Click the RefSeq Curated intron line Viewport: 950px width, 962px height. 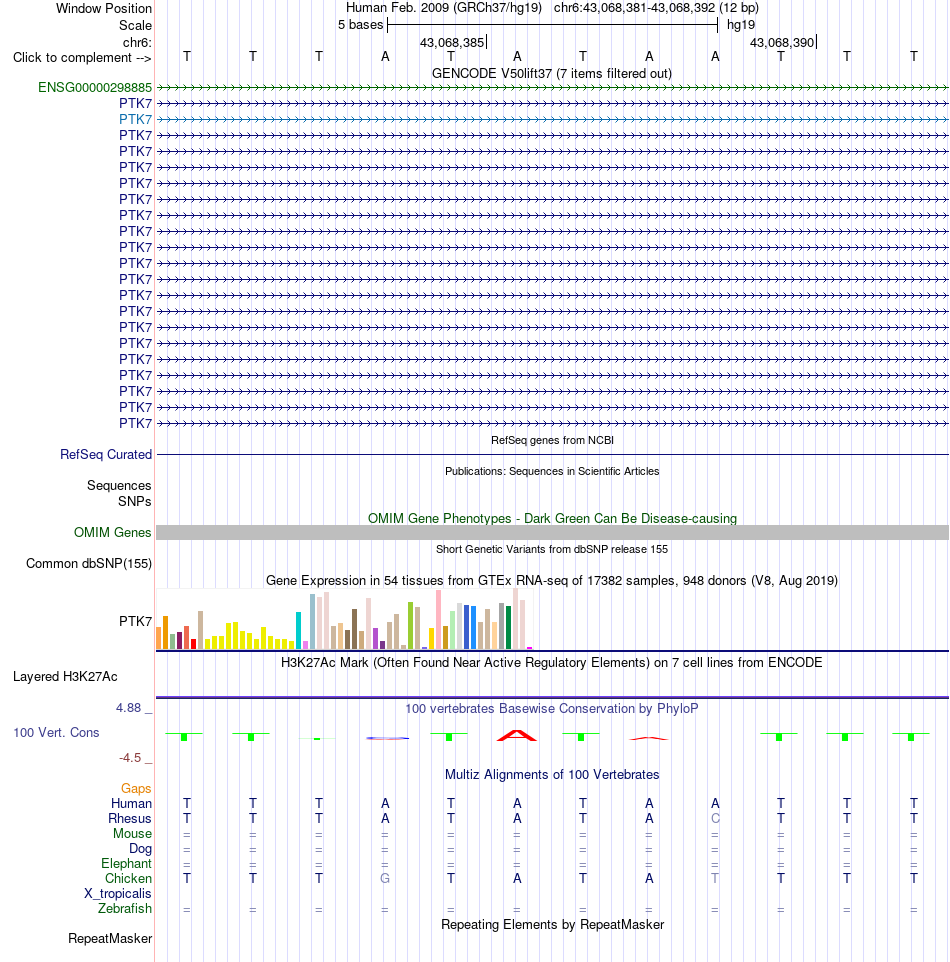552,455
